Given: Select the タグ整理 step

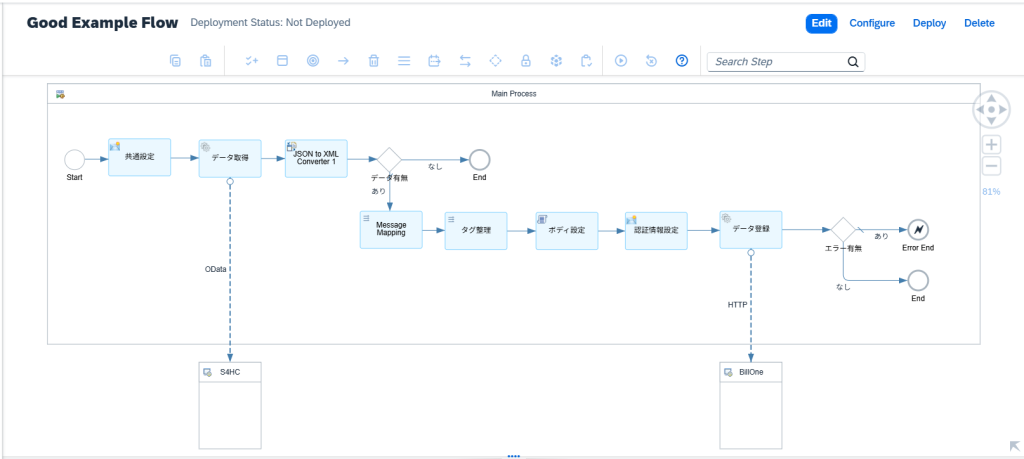Looking at the screenshot, I should point(476,230).
